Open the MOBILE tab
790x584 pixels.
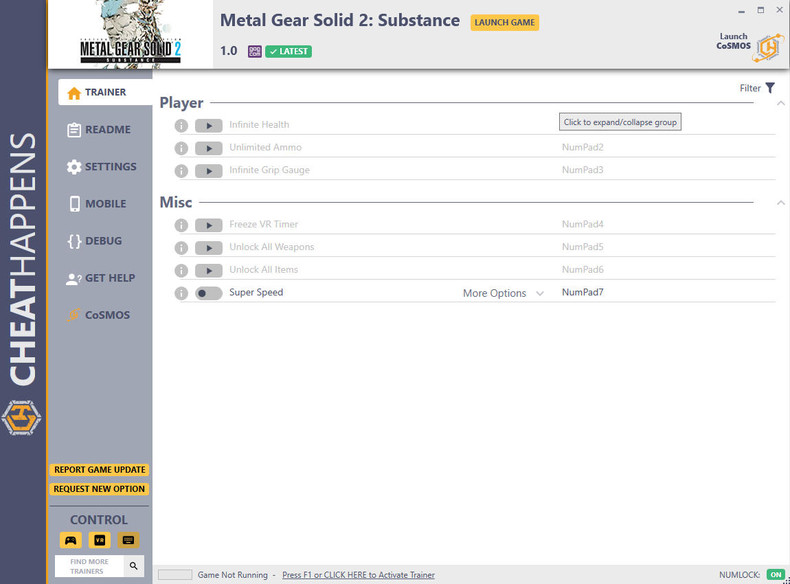(97, 204)
